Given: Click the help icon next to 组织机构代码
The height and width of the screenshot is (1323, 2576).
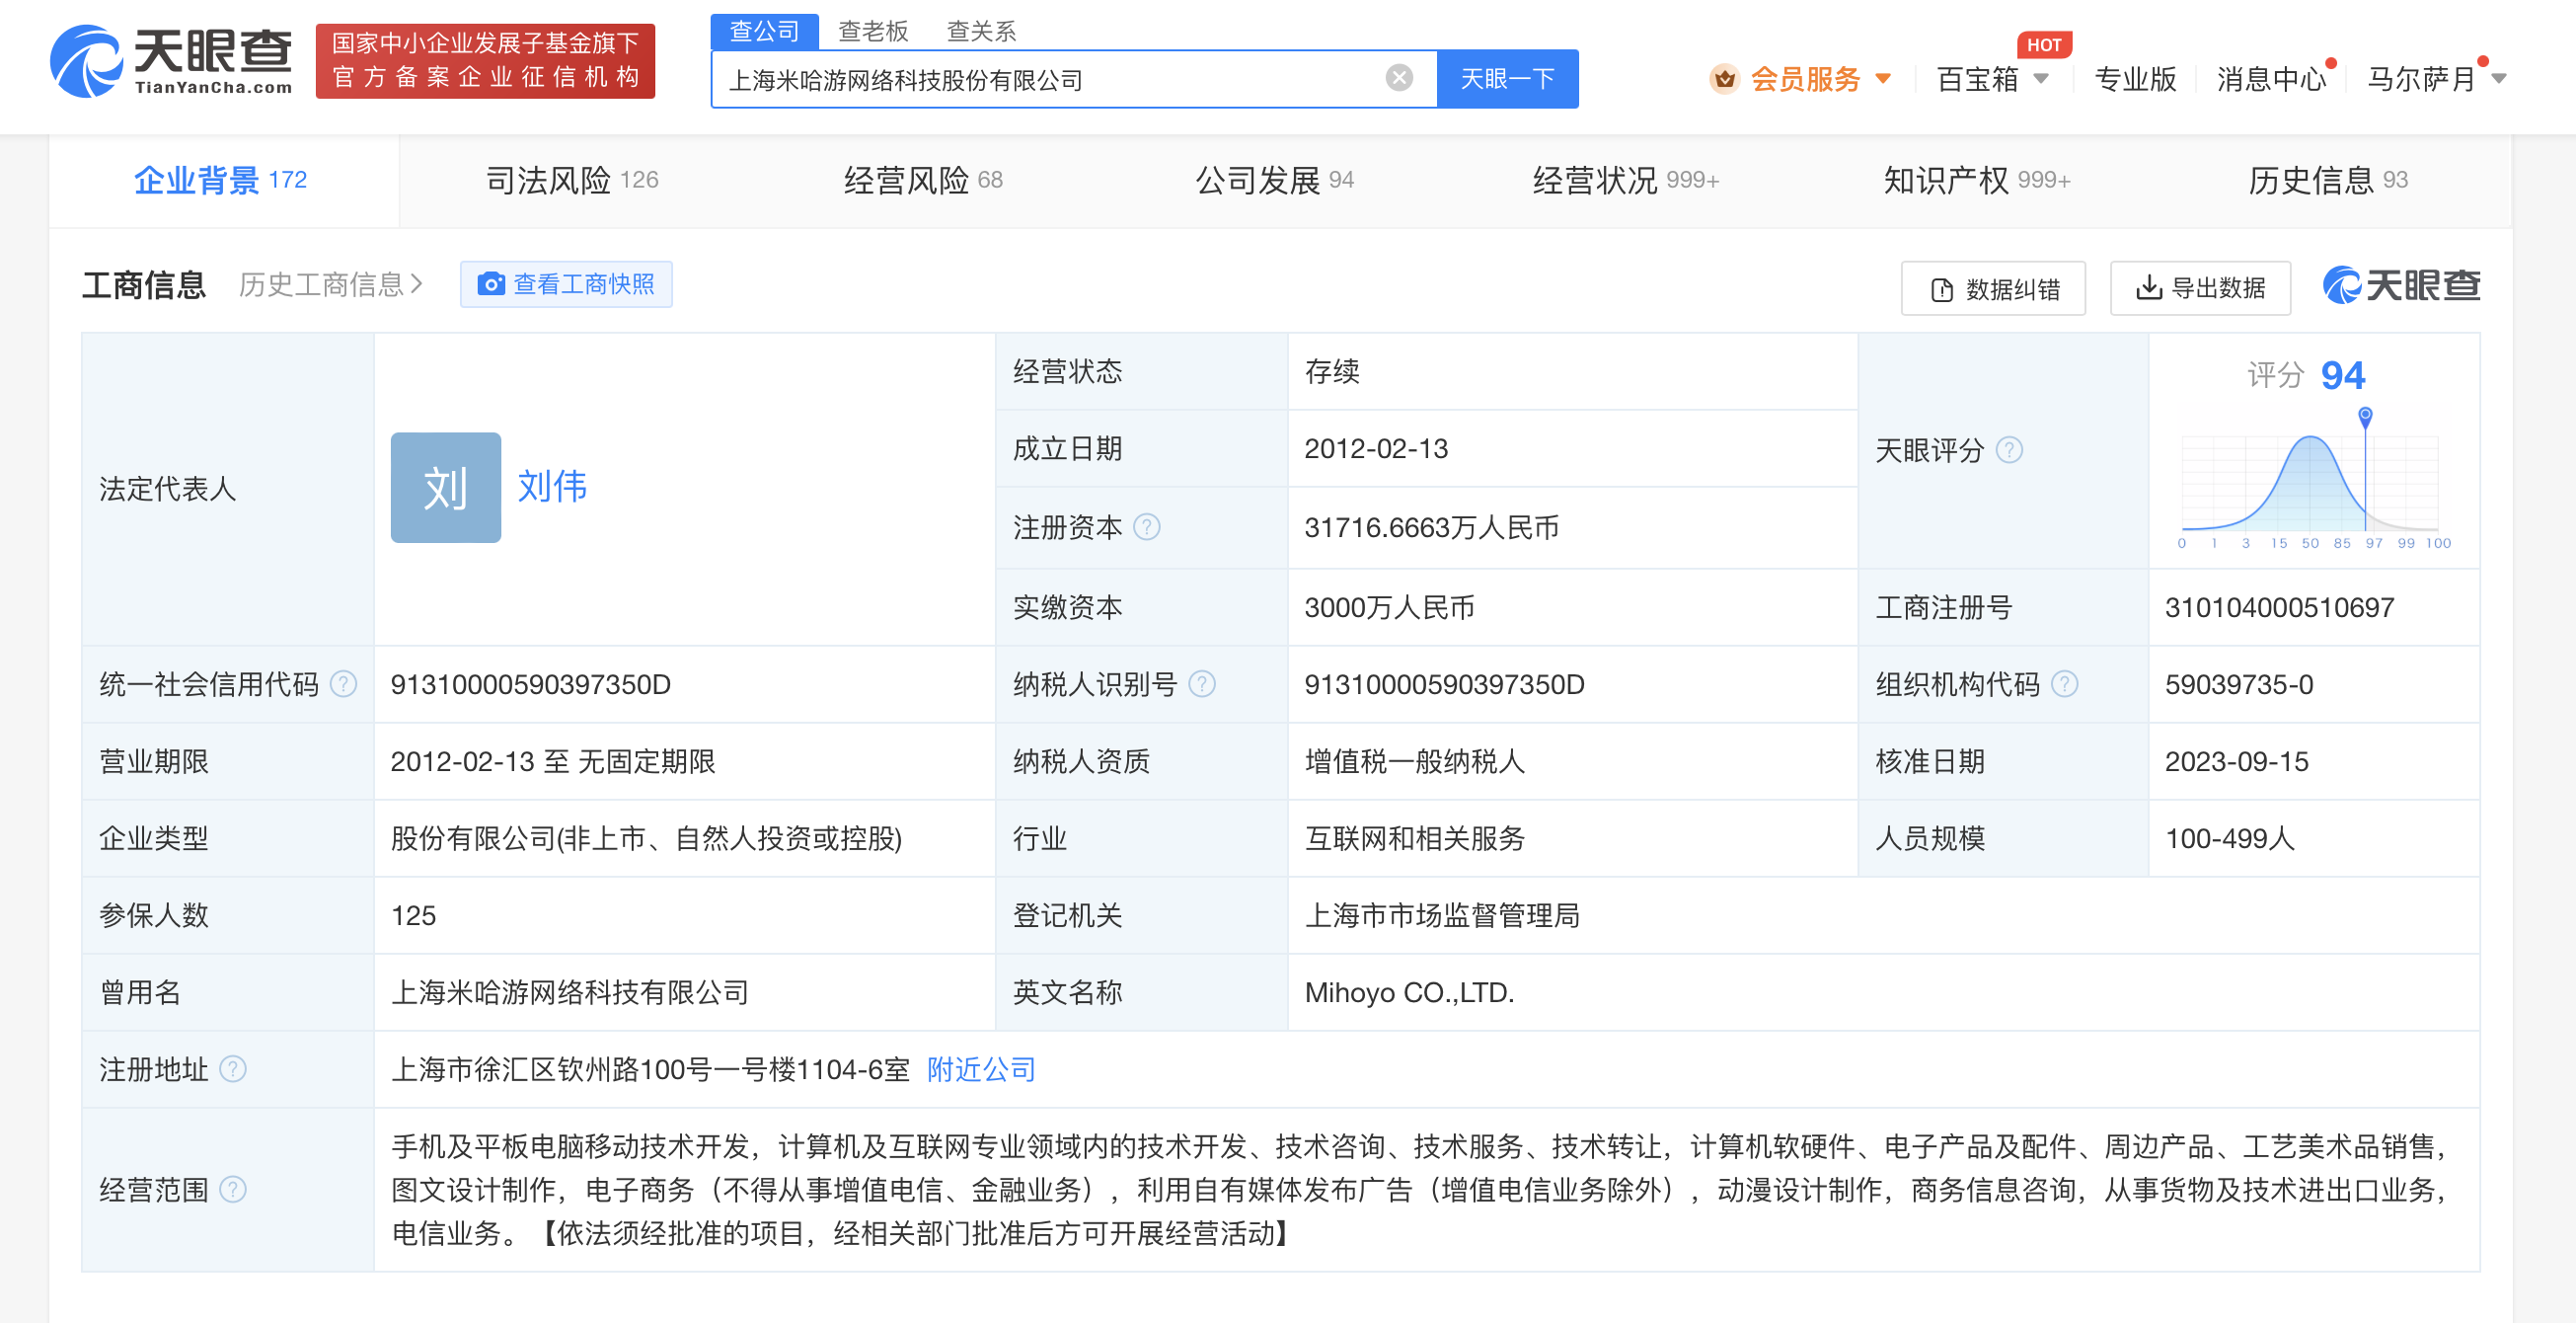Looking at the screenshot, I should (2064, 684).
